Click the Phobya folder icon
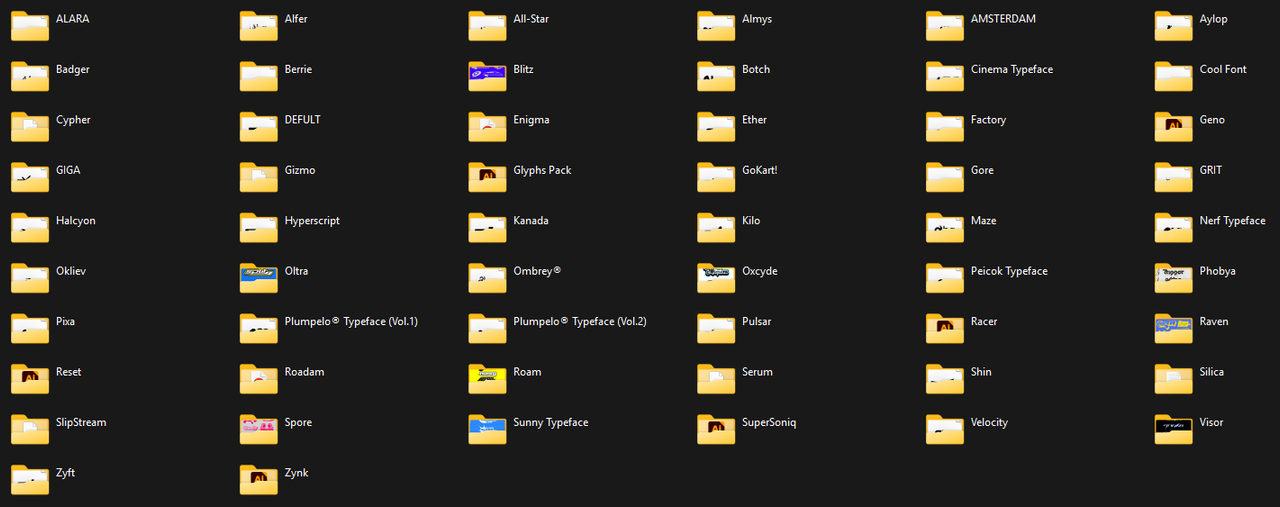The image size is (1280, 507). [1174, 278]
